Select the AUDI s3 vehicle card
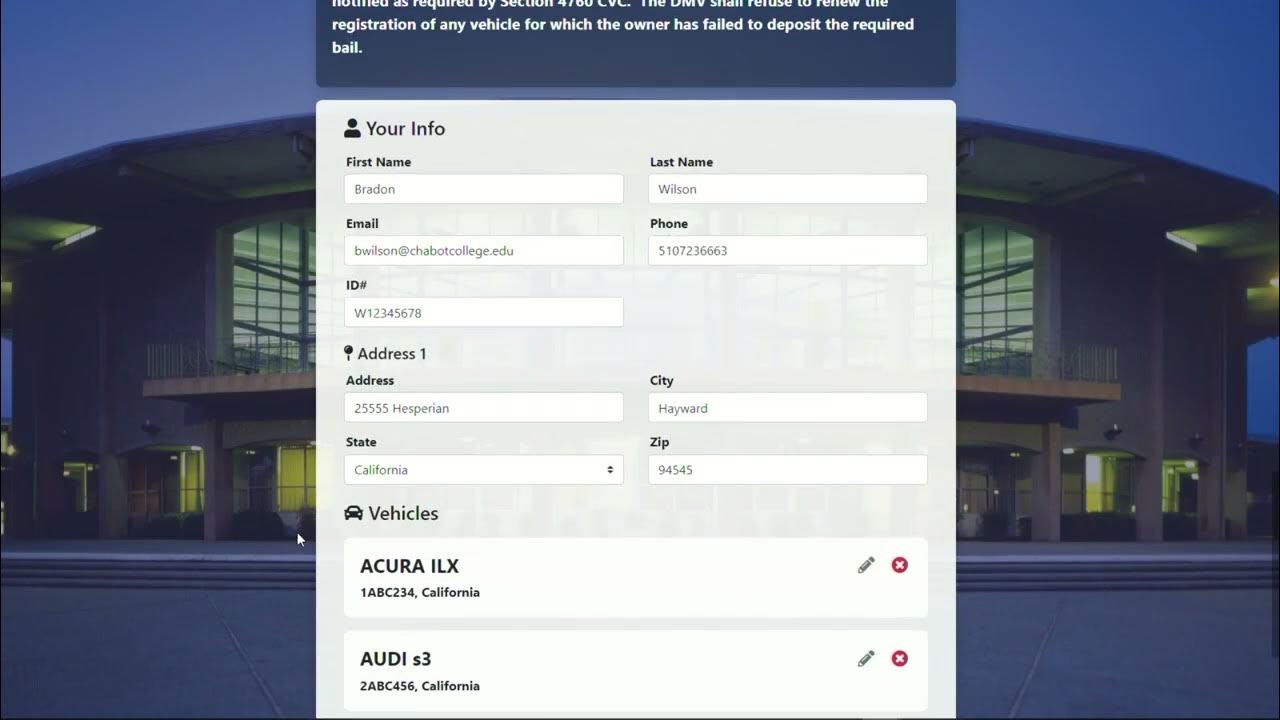 point(600,671)
